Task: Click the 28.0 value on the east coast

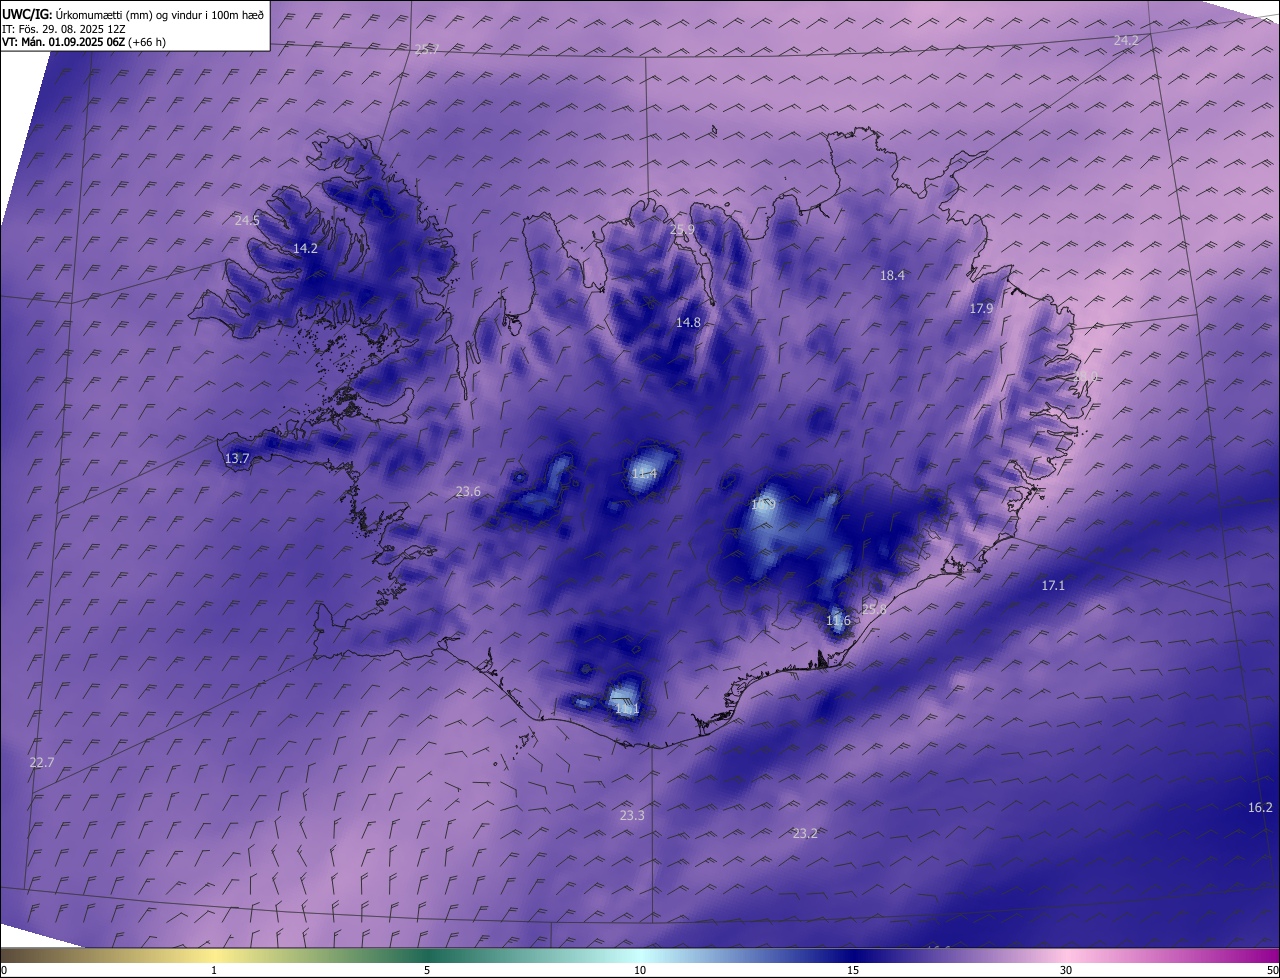Action: pyautogui.click(x=1085, y=377)
